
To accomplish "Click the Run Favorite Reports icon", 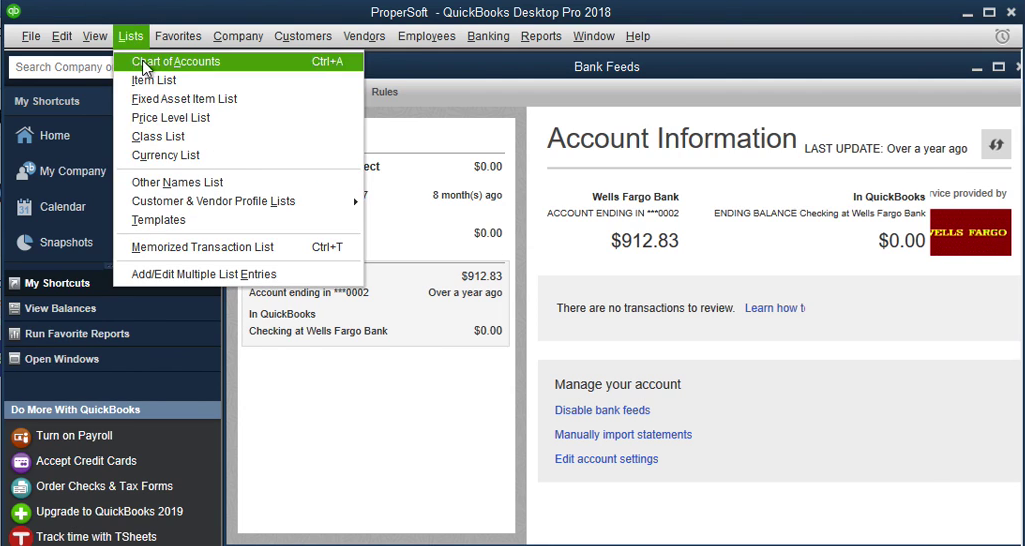I will [14, 333].
